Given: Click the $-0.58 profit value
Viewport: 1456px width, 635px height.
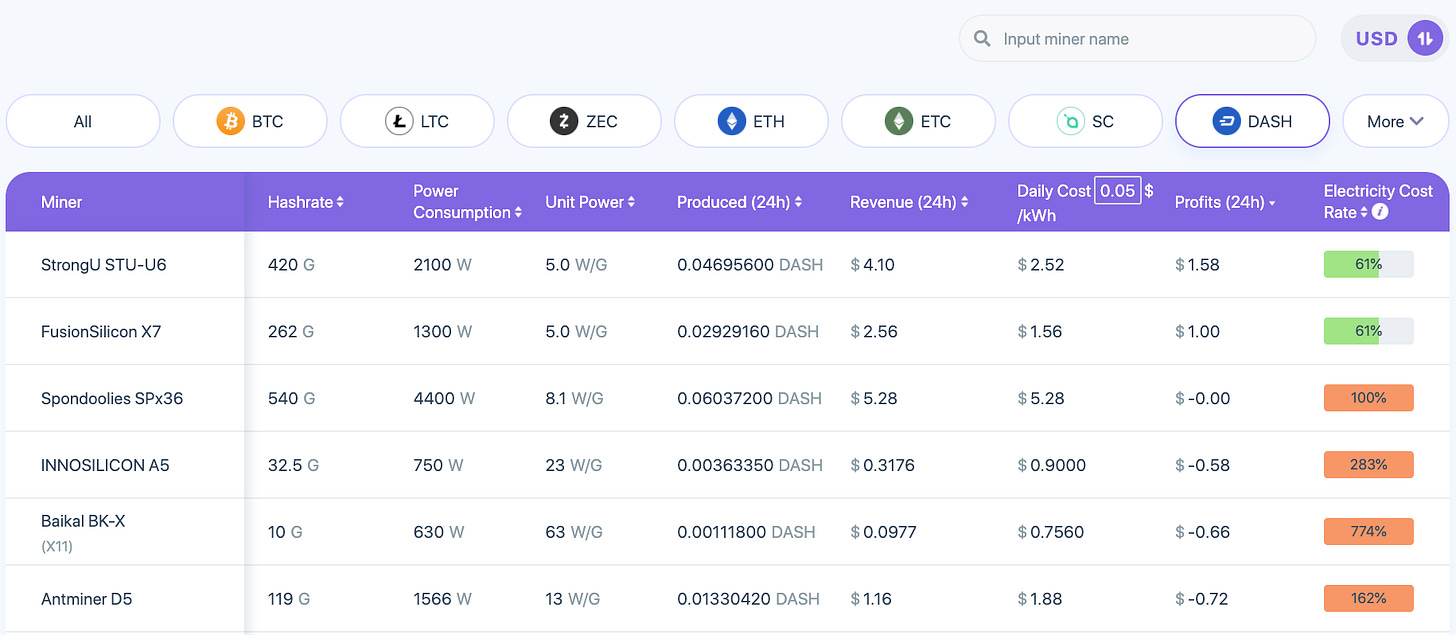Looking at the screenshot, I should pyautogui.click(x=1203, y=465).
